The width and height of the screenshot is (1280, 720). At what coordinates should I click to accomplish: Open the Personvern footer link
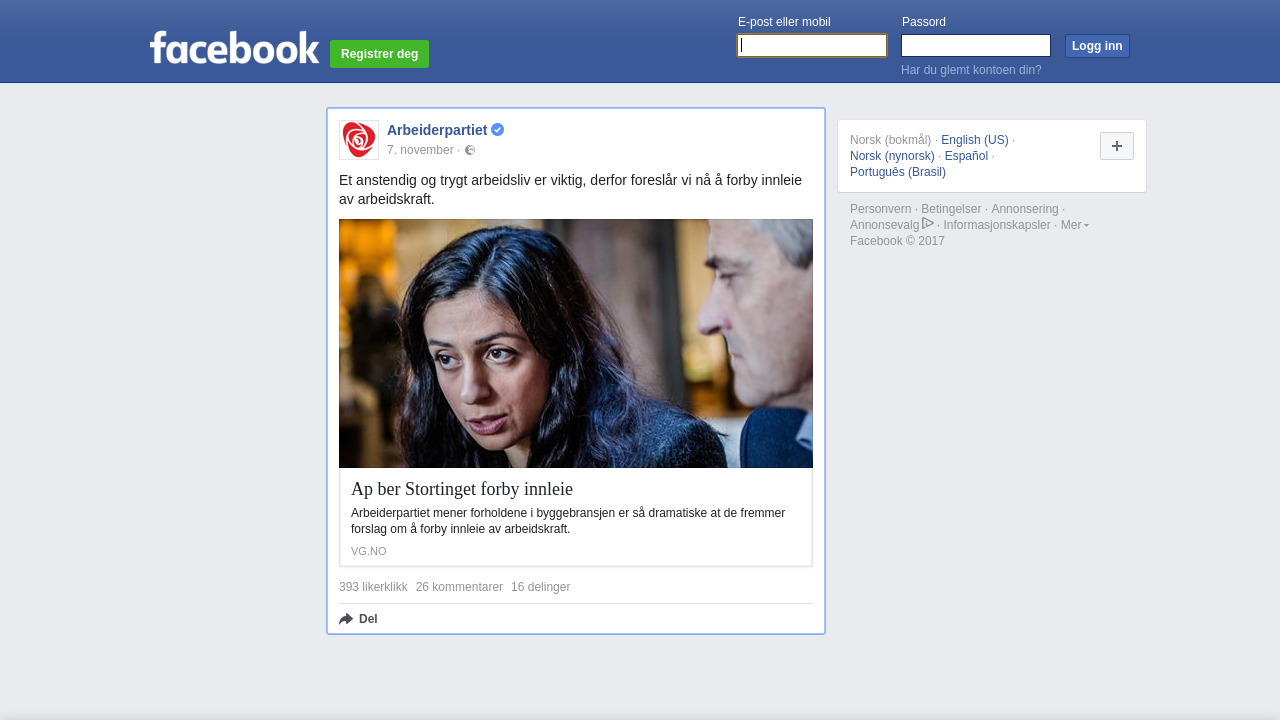(x=881, y=209)
